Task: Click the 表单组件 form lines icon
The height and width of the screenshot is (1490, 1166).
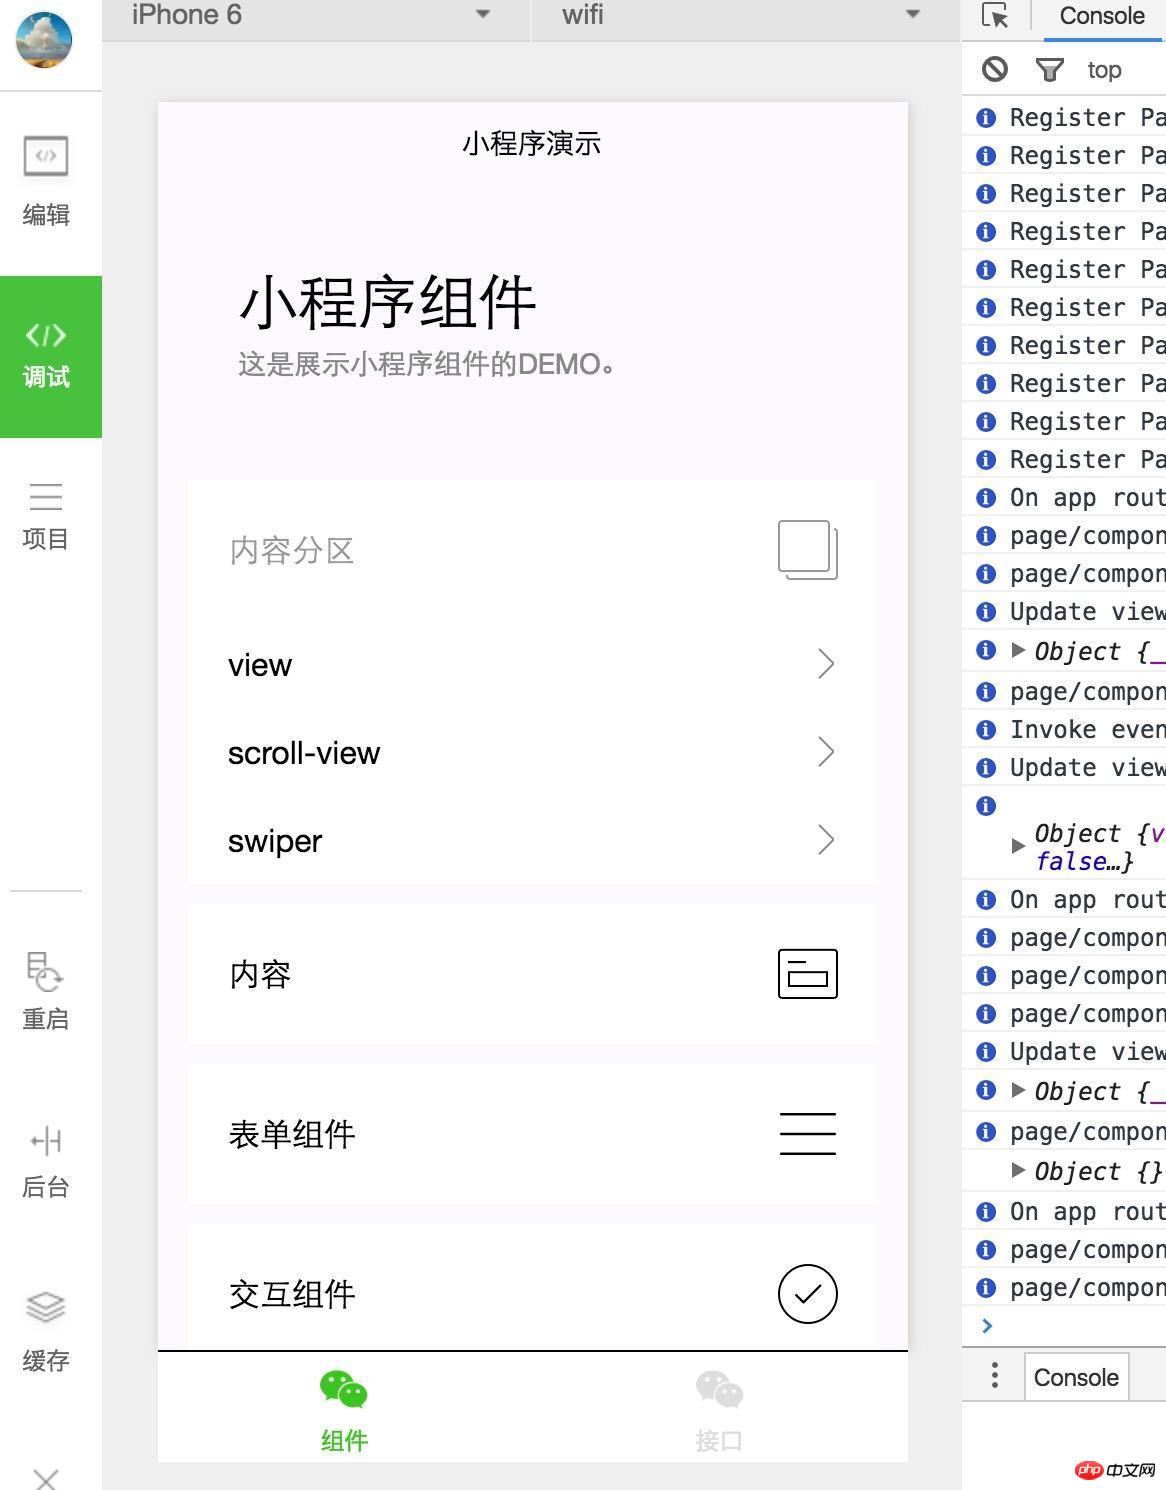Action: point(807,1134)
